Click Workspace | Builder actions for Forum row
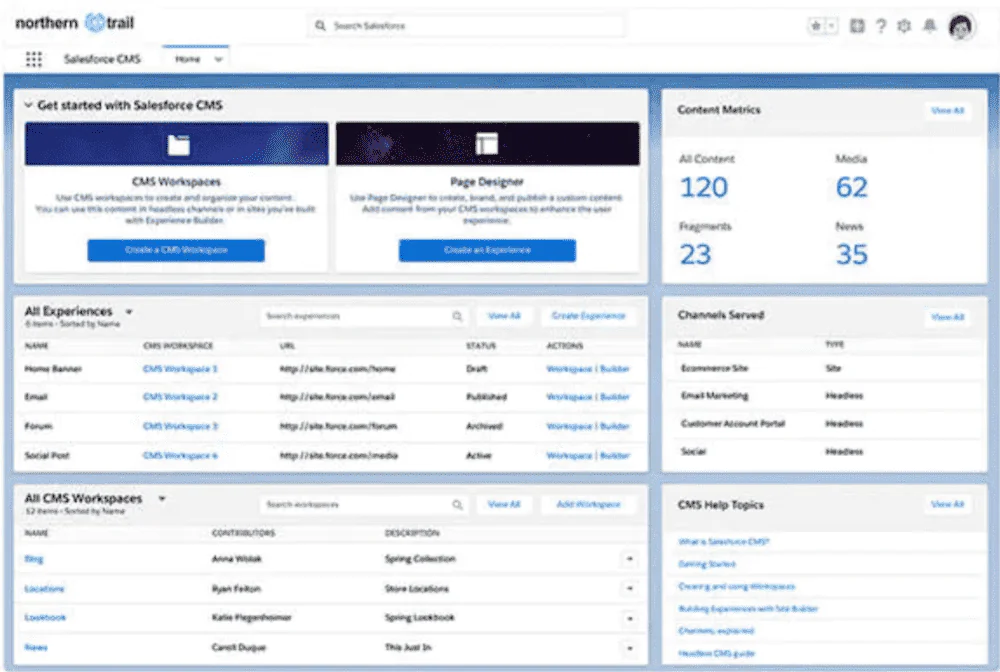This screenshot has width=1000, height=672. tap(588, 426)
